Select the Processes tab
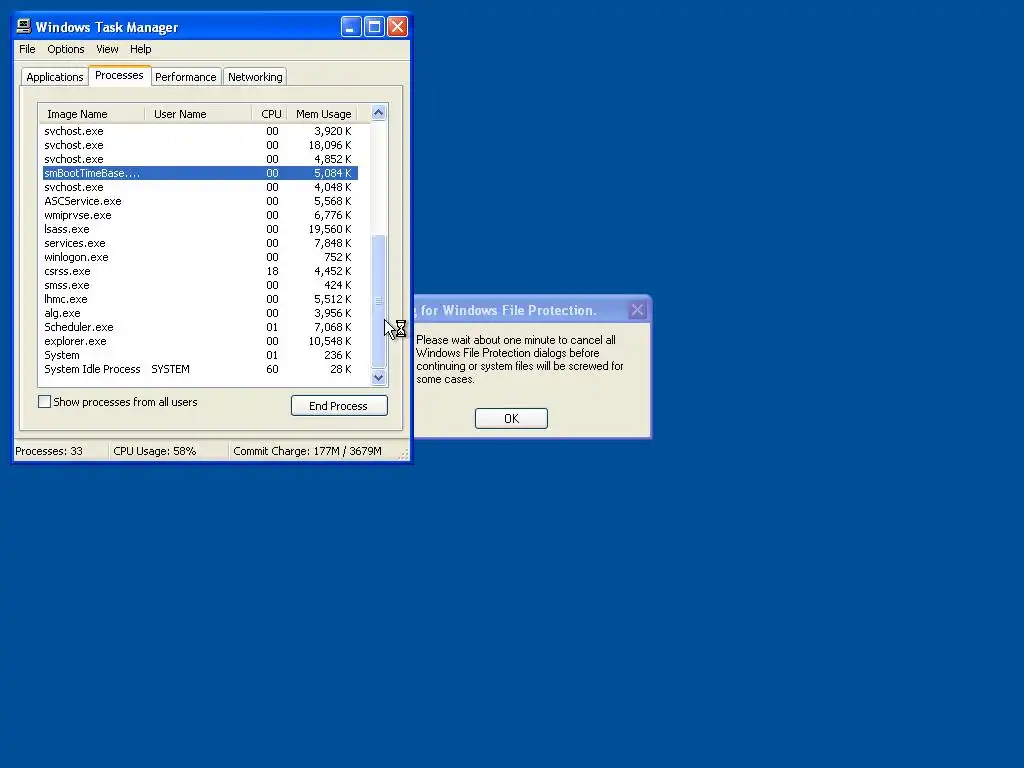Screen dimensions: 1024x768 119,75
